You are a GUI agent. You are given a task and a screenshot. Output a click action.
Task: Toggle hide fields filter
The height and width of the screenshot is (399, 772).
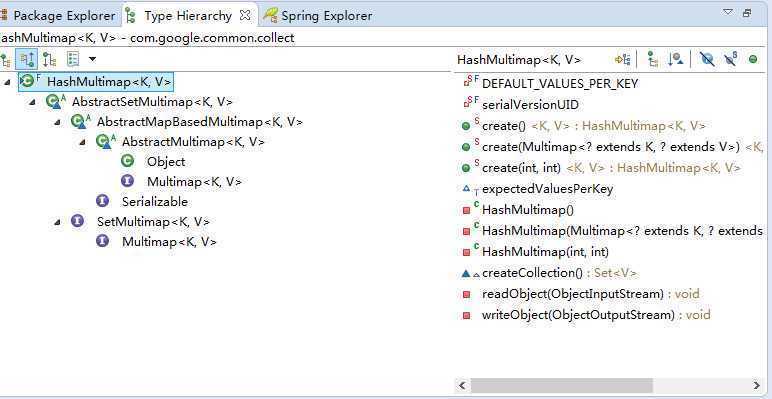(708, 60)
